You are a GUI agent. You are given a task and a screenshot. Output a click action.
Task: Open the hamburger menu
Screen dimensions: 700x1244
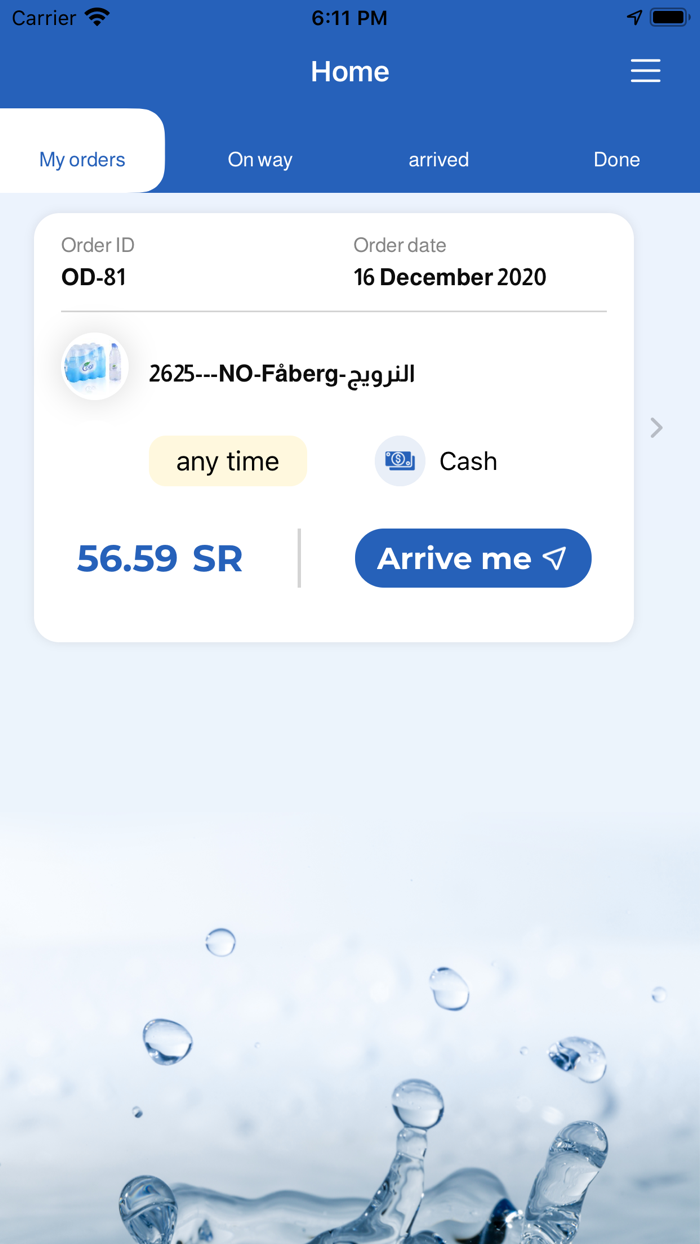tap(645, 71)
